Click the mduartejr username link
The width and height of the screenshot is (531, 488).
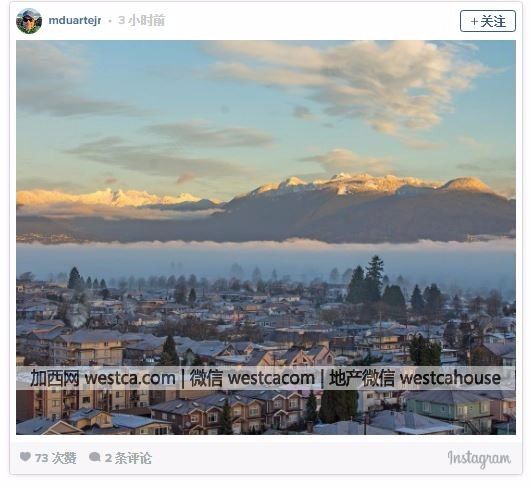[75, 20]
